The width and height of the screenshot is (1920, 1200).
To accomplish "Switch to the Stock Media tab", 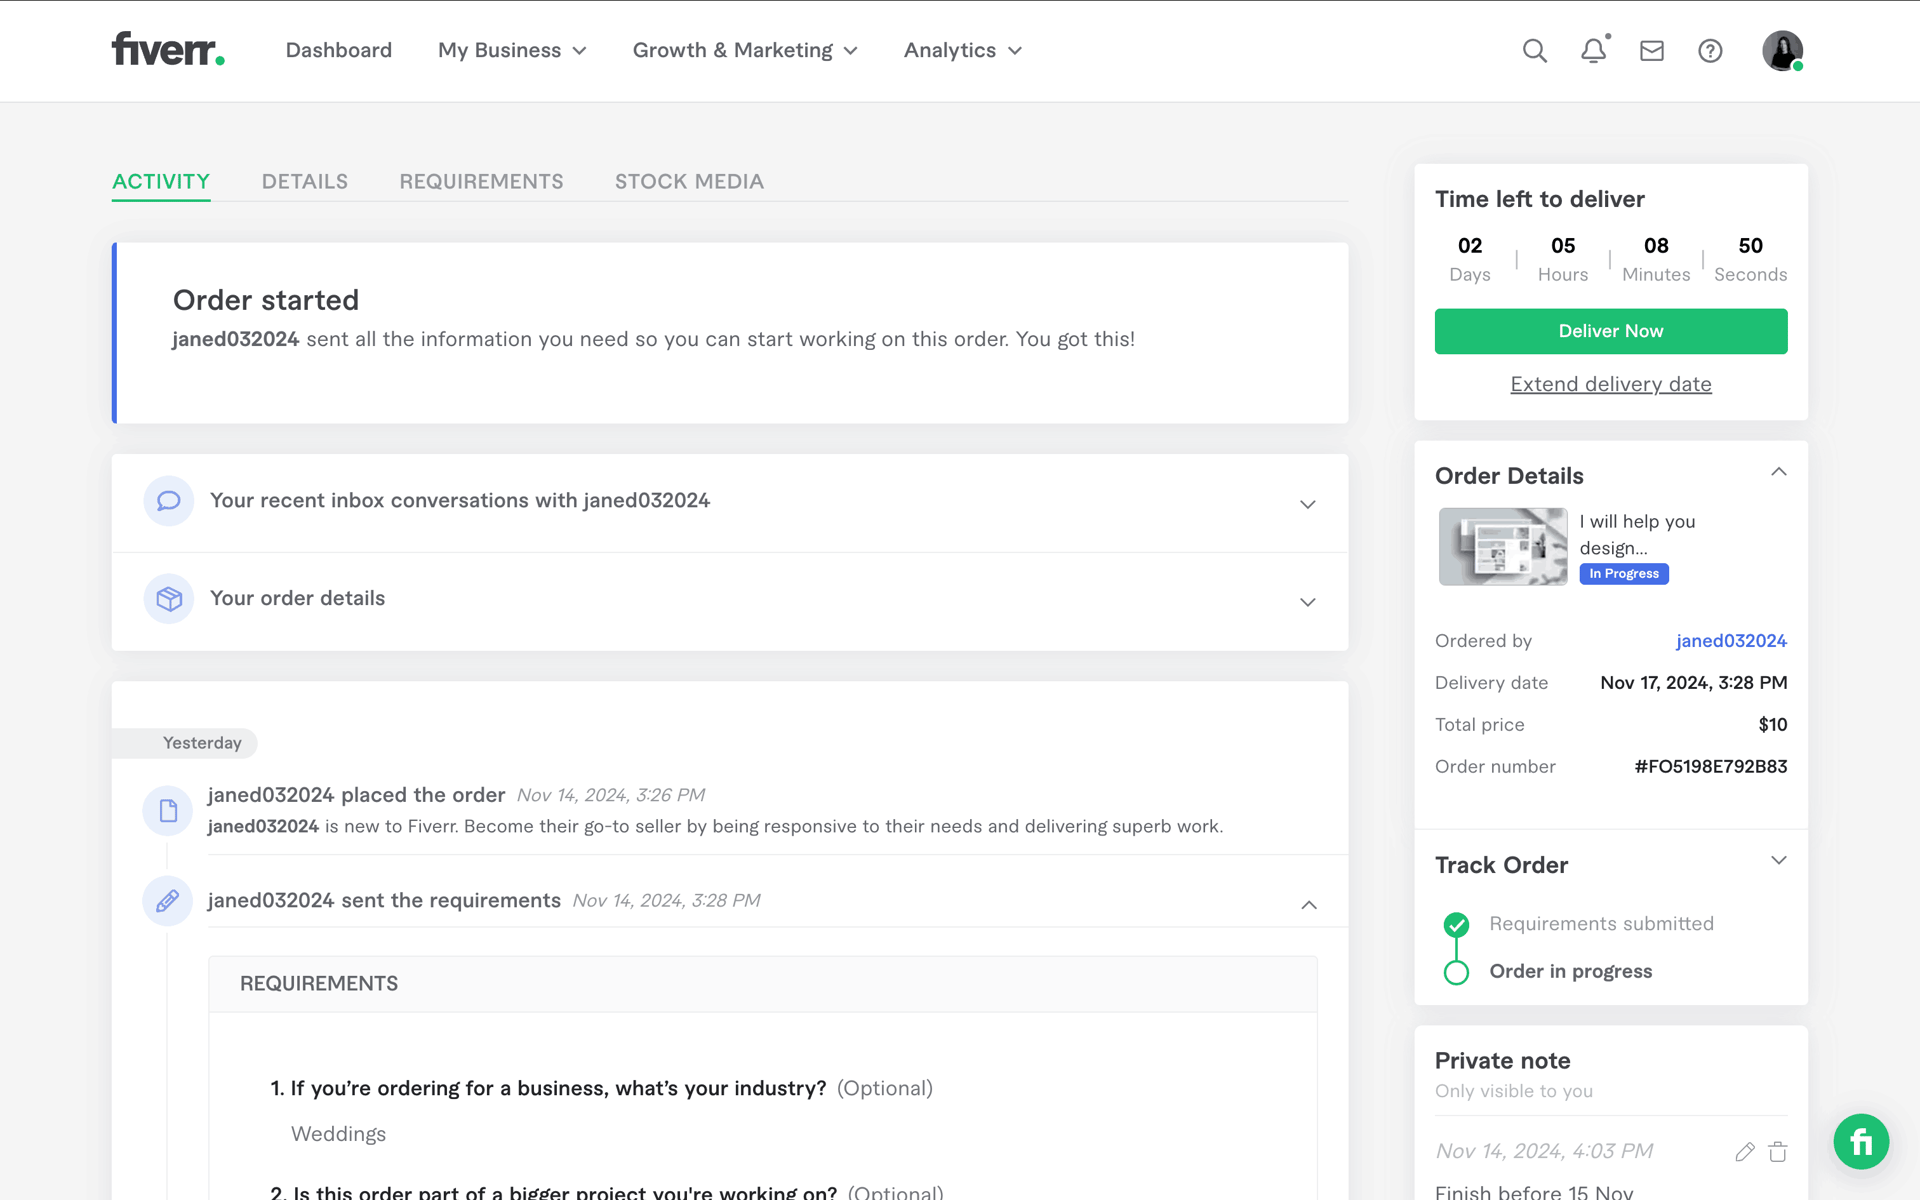I will tap(689, 182).
